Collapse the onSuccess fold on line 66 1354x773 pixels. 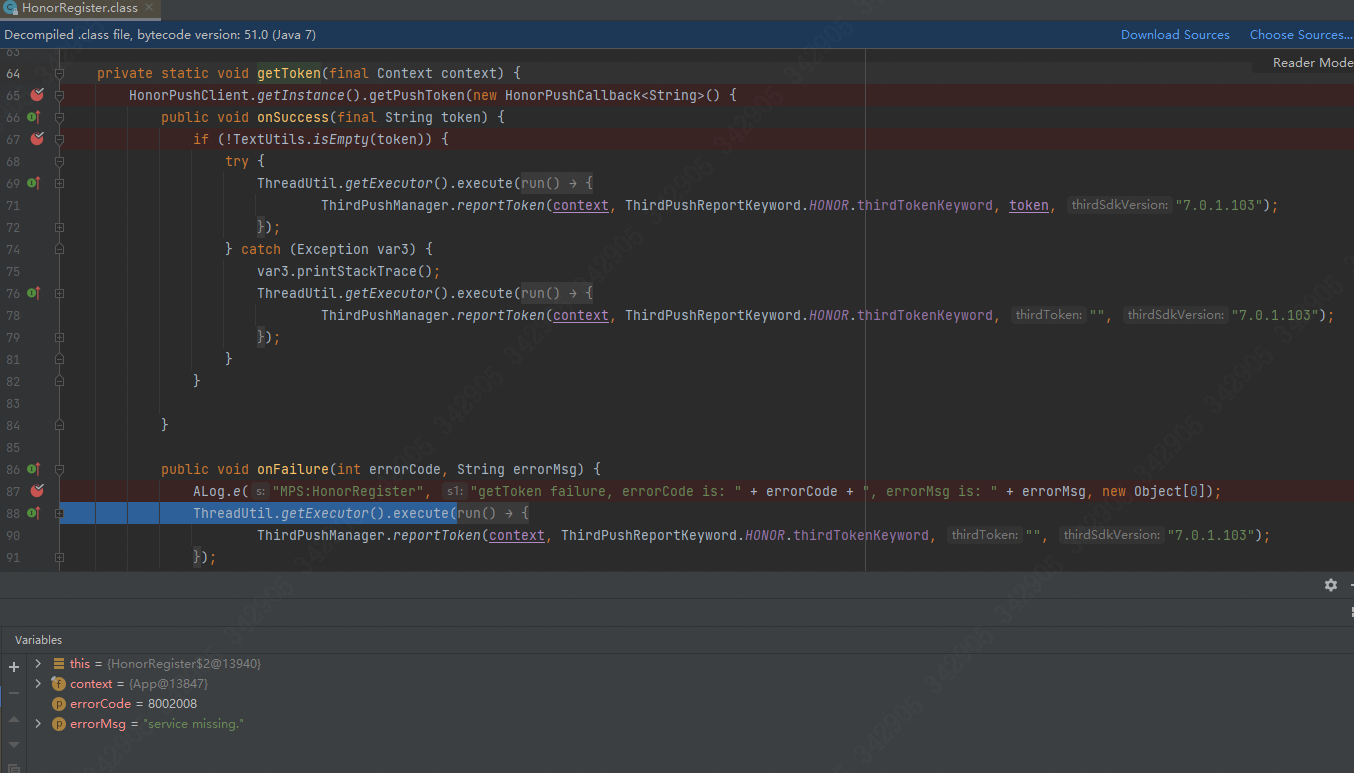click(60, 117)
